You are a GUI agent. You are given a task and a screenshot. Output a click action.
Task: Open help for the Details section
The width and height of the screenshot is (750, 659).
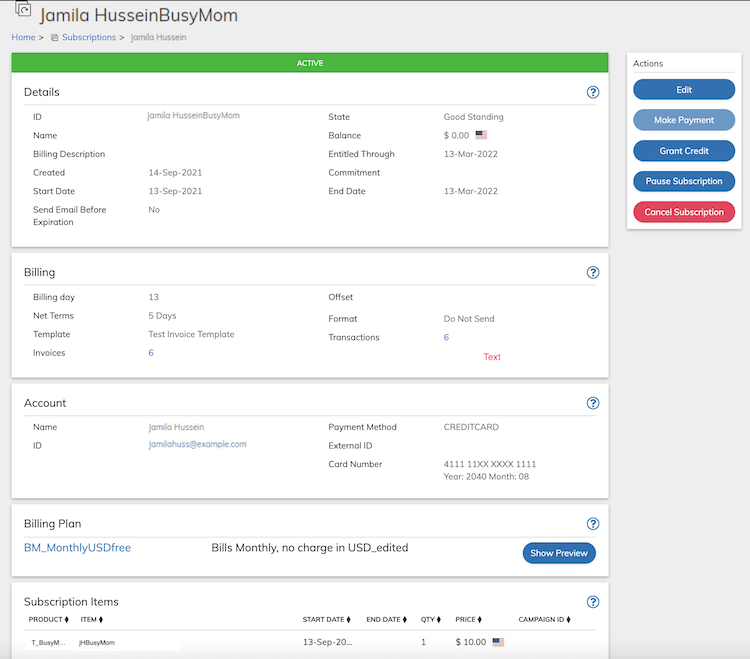(x=593, y=92)
